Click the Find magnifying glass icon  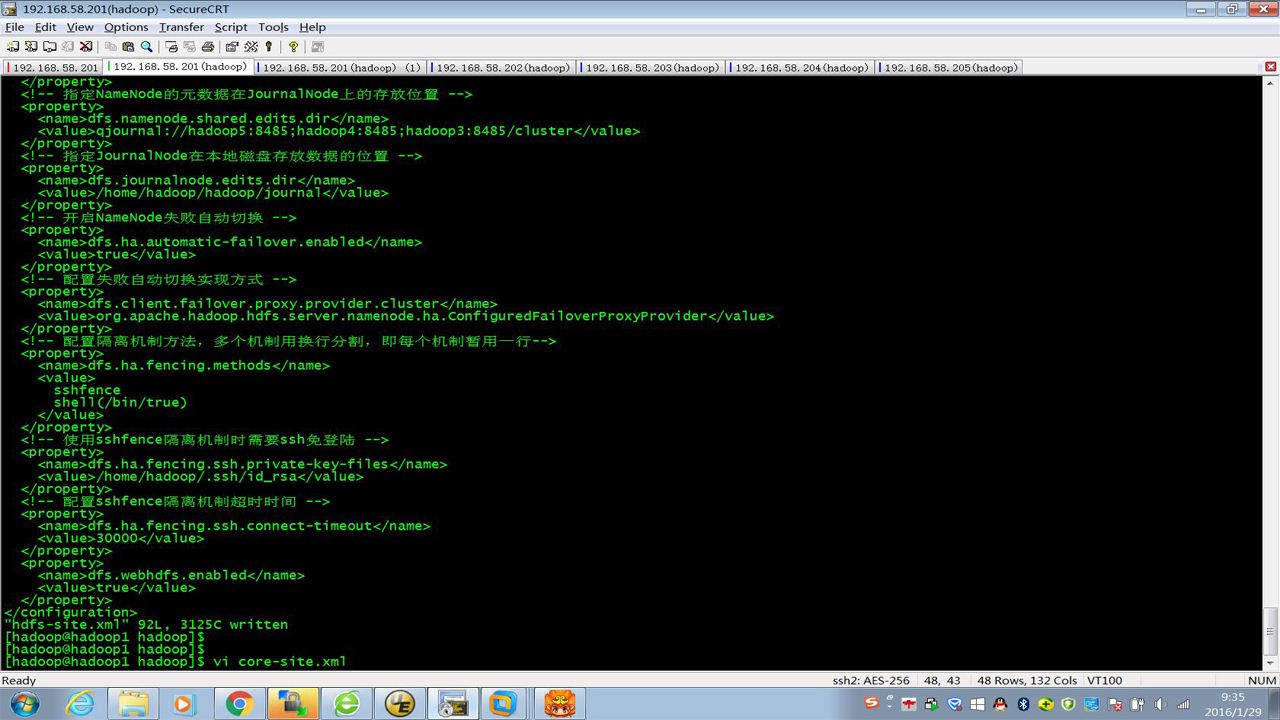[146, 46]
